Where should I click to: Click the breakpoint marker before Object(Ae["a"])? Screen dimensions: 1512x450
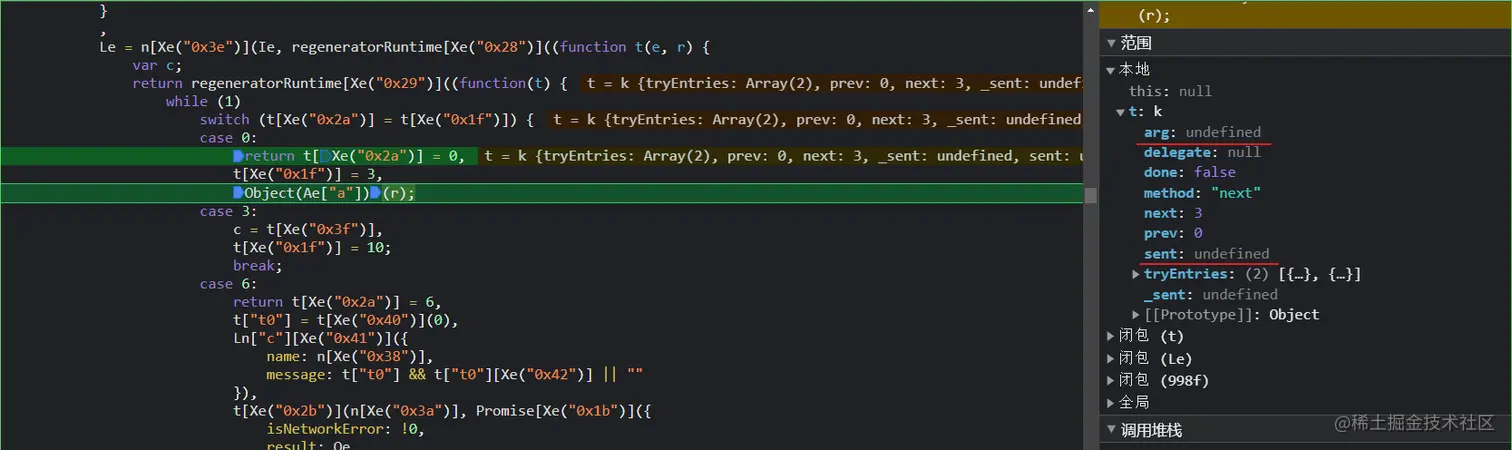point(238,193)
